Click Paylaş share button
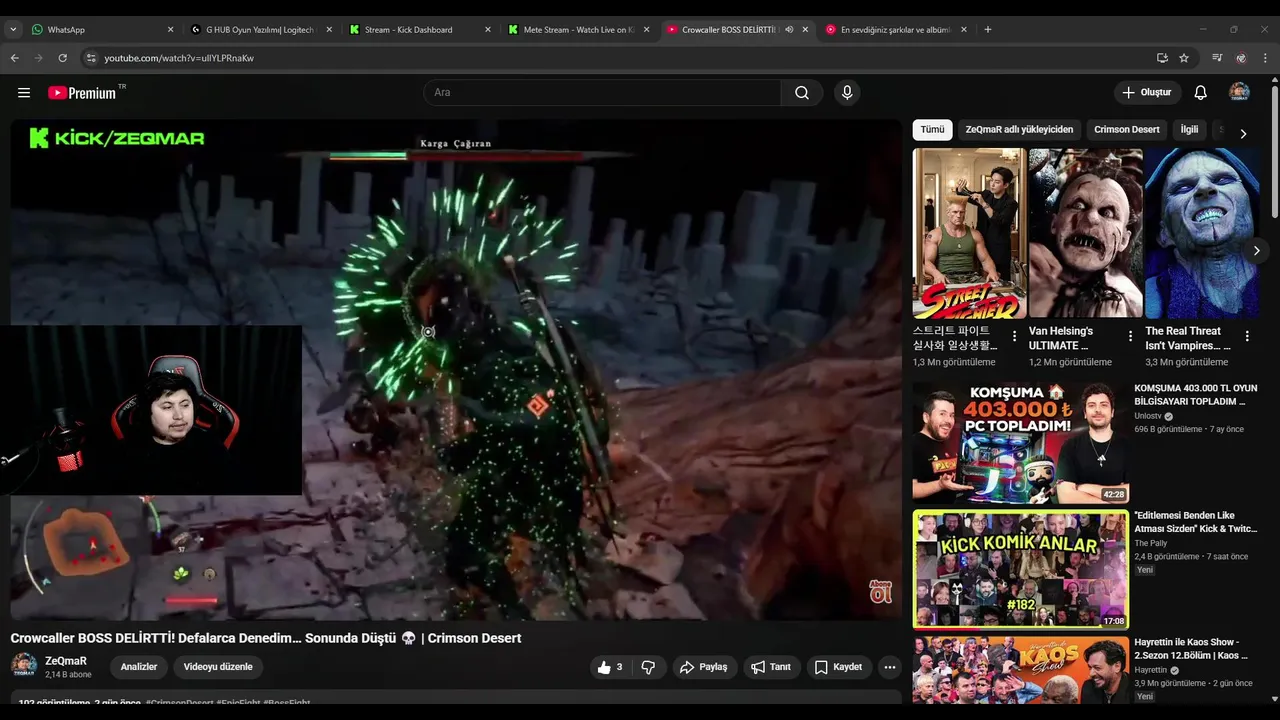Image resolution: width=1280 pixels, height=720 pixels. [x=704, y=667]
